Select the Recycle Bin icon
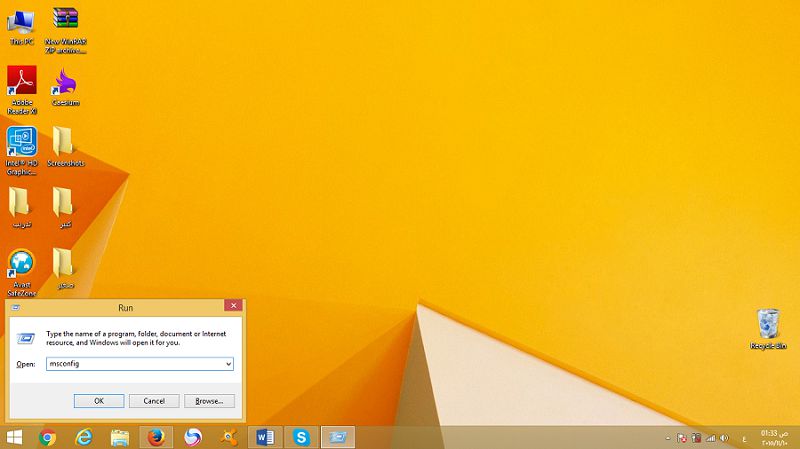The height and width of the screenshot is (449, 800). 768,329
